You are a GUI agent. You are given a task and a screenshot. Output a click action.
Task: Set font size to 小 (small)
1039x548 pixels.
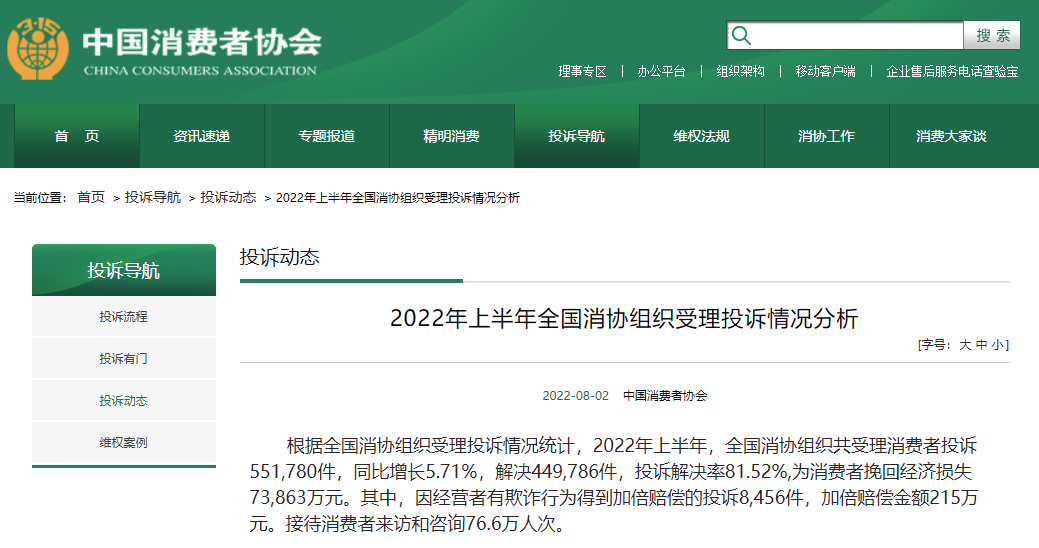(x=998, y=345)
